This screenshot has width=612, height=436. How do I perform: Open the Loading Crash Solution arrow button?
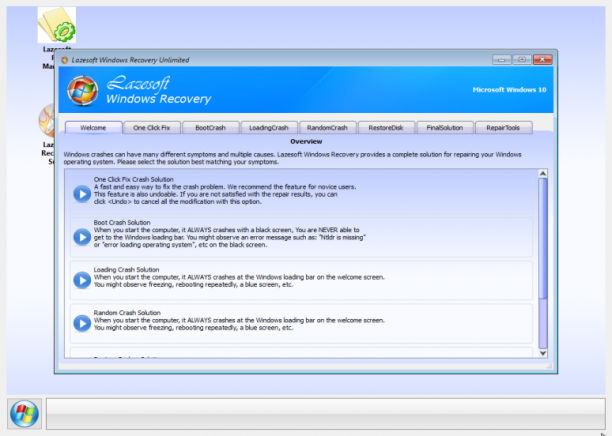tap(82, 280)
